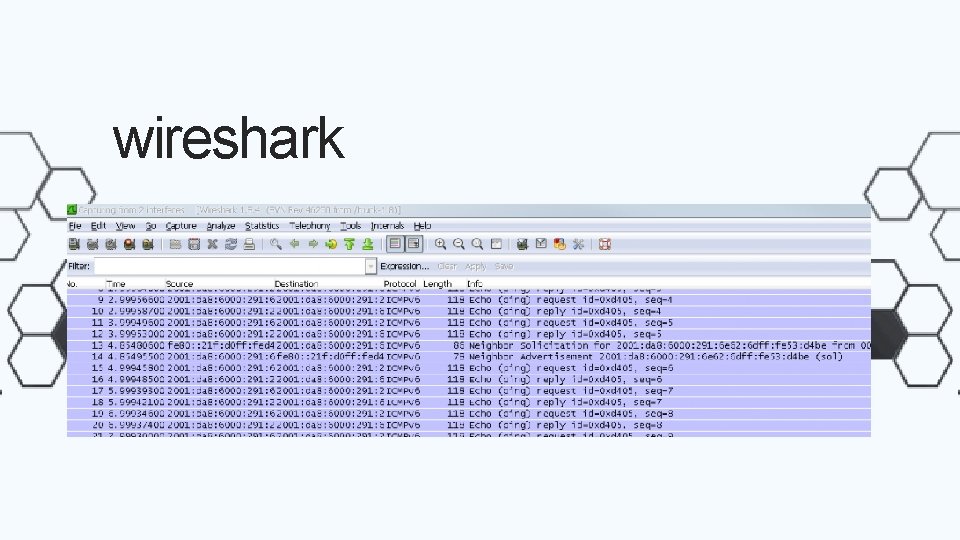Screen dimensions: 960x540
Task: Select packet 13 Neighbor Solicitation row
Action: tap(469, 345)
